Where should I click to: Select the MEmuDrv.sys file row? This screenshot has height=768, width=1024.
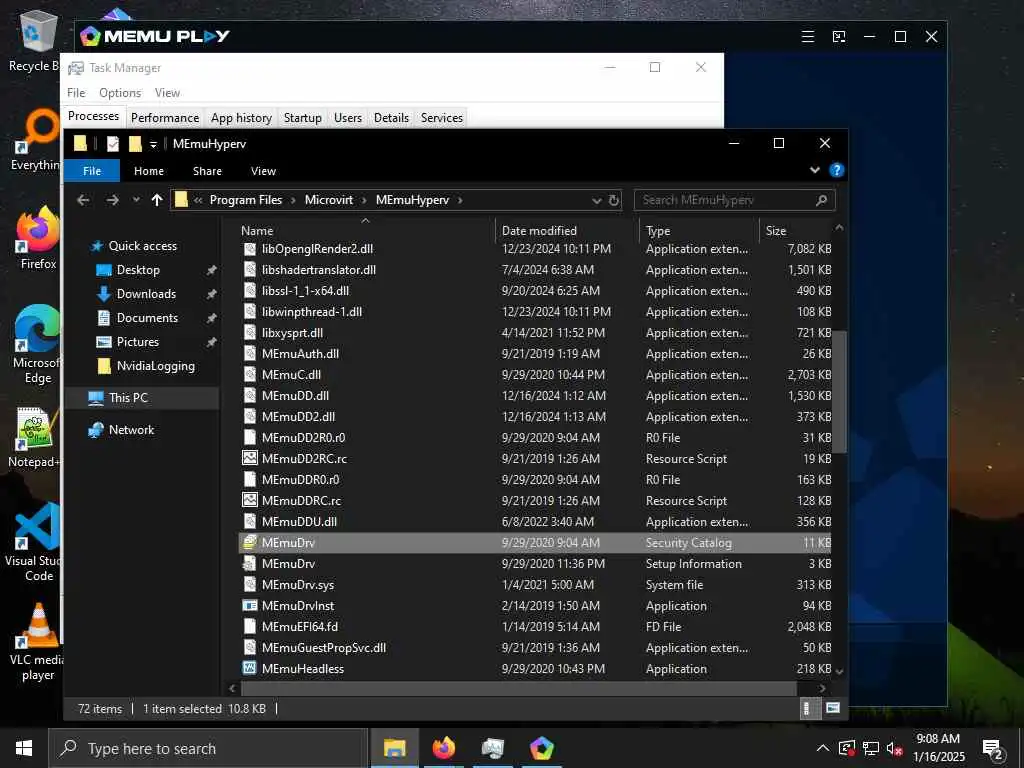pyautogui.click(x=536, y=584)
